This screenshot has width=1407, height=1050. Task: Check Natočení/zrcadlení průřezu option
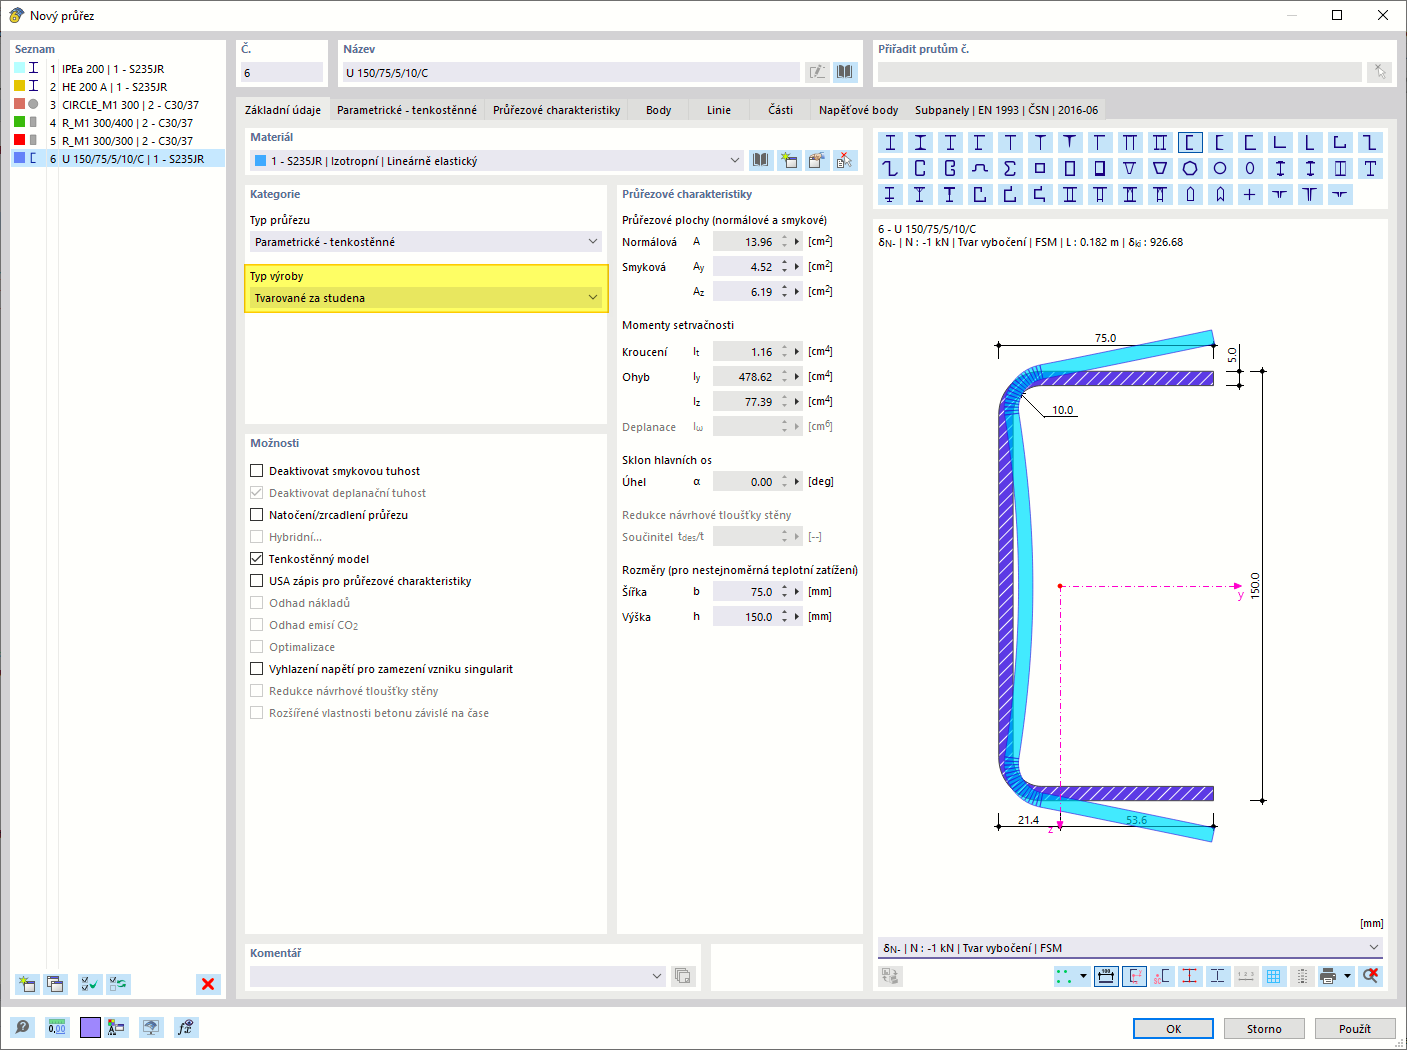coord(257,515)
